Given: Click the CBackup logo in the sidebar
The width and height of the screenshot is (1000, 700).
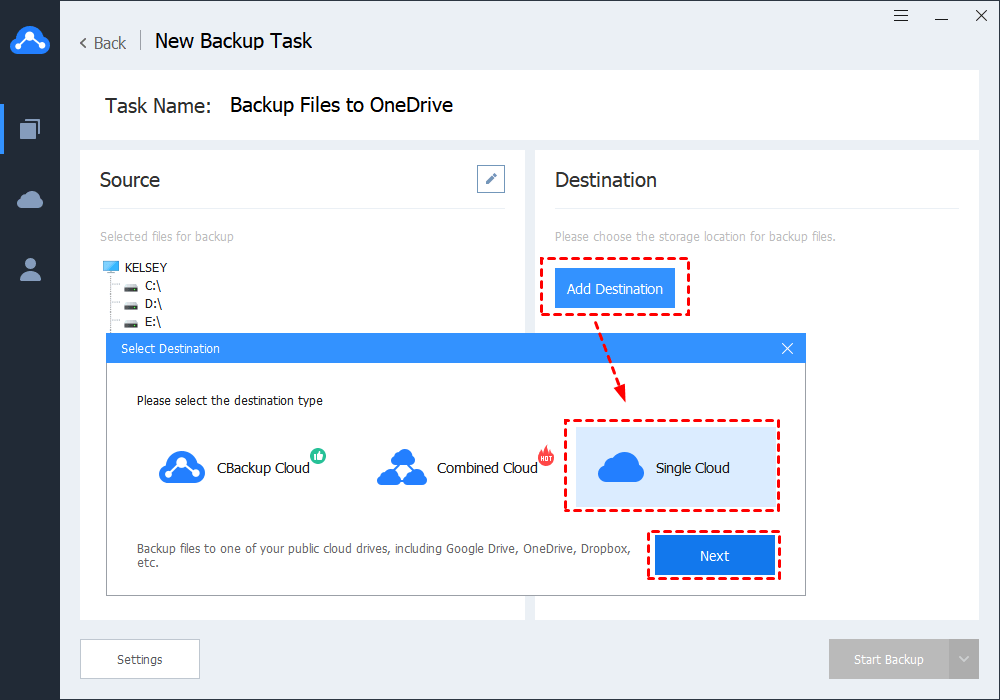Looking at the screenshot, I should click(29, 41).
